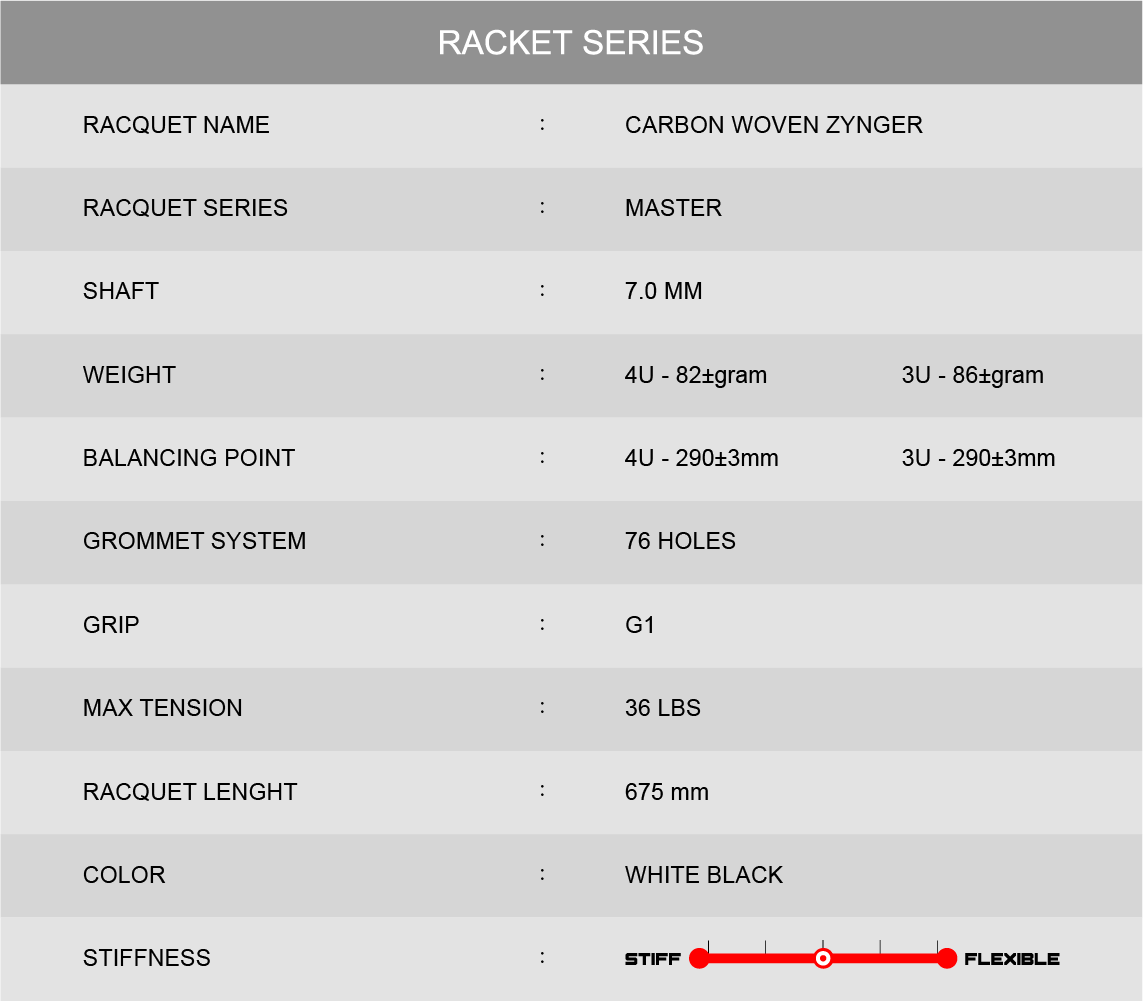The width and height of the screenshot is (1143, 1001).
Task: Click the 76 HOLES grommet value
Action: 680,541
